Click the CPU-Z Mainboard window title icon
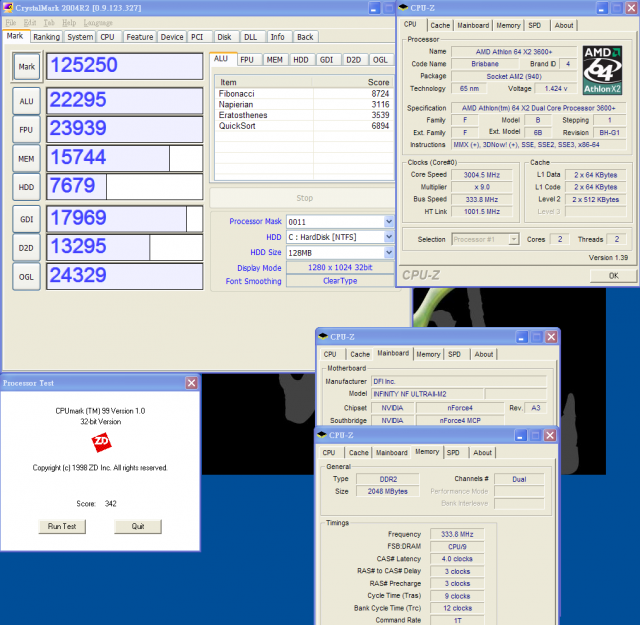The height and width of the screenshot is (625, 640). pos(323,336)
